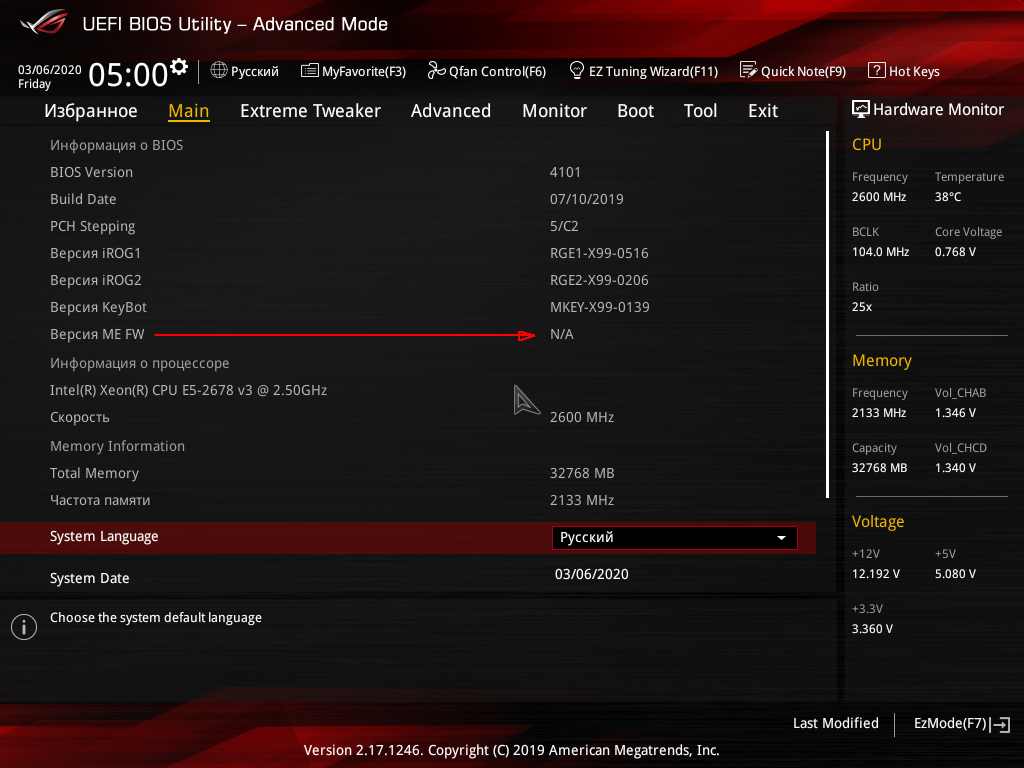Click the Intel Xeon E5-2678 v3 processor line
This screenshot has width=1024, height=768.
(x=188, y=390)
